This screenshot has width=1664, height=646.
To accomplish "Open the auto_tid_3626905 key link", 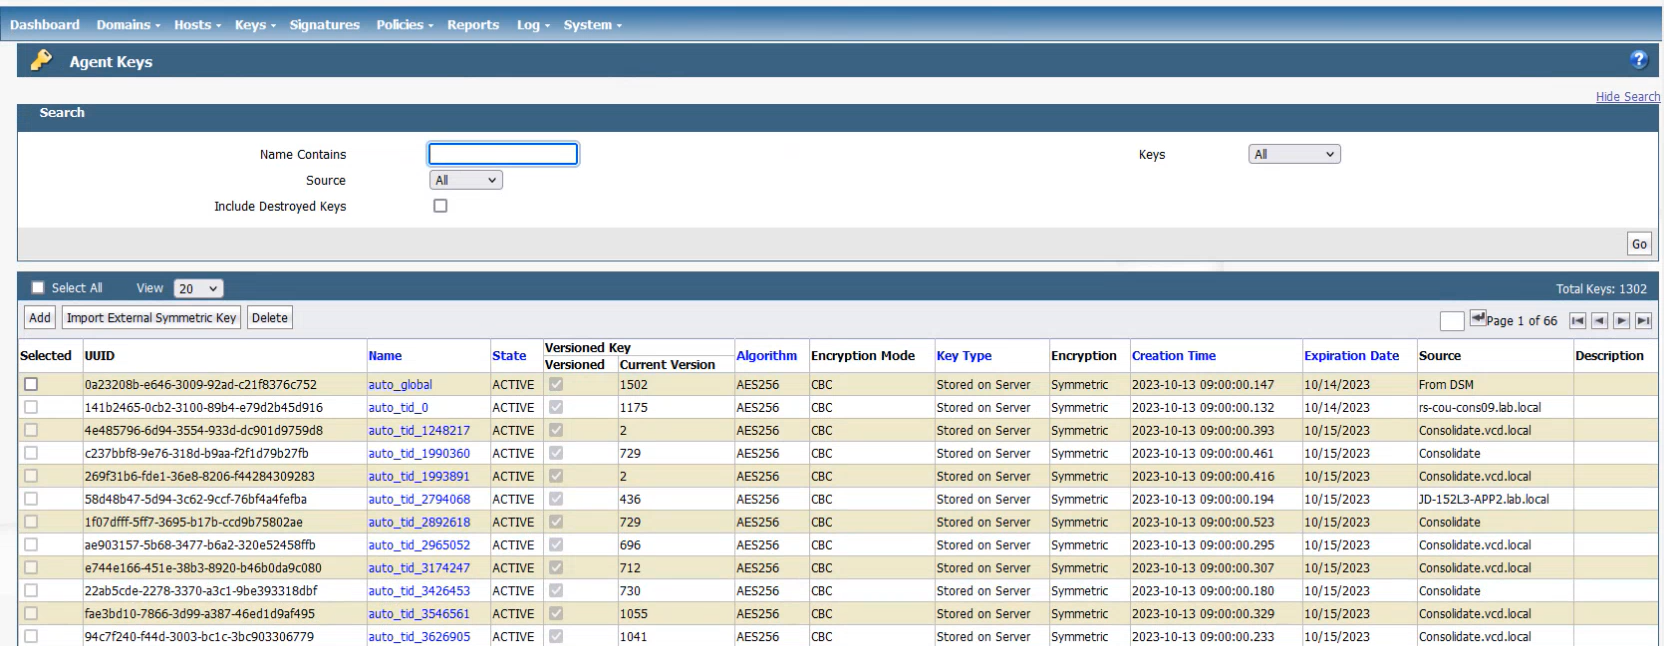I will pos(419,637).
